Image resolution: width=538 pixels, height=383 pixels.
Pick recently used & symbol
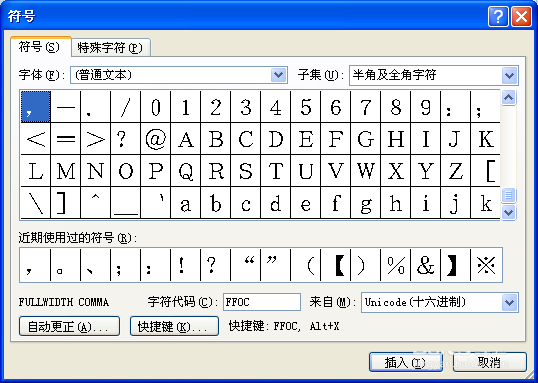(425, 265)
